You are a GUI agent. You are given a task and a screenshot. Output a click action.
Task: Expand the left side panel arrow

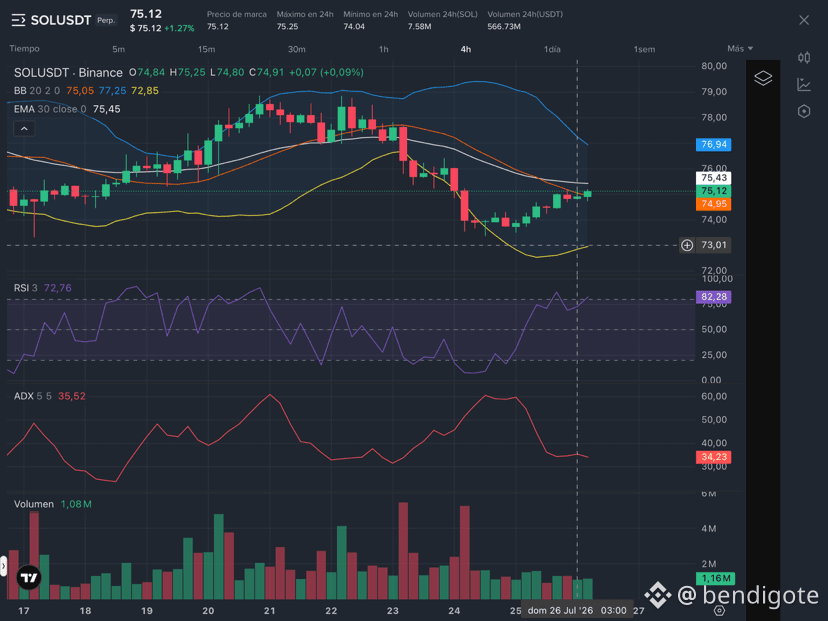[3, 566]
